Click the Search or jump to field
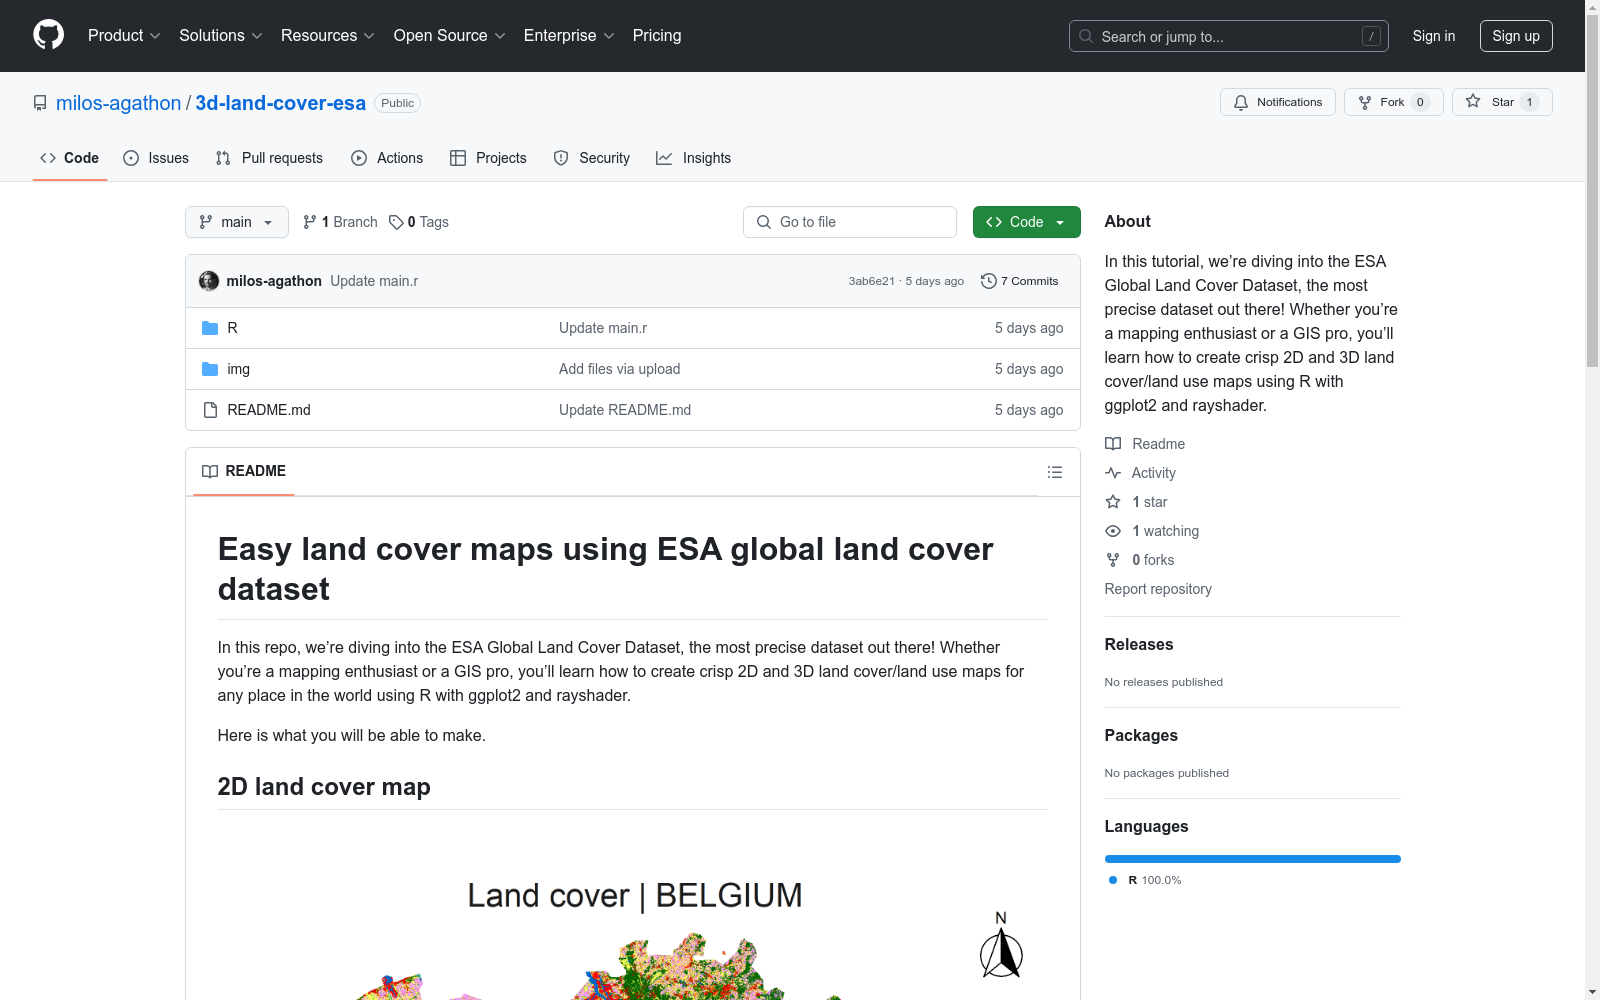The height and width of the screenshot is (1000, 1600). point(1229,36)
